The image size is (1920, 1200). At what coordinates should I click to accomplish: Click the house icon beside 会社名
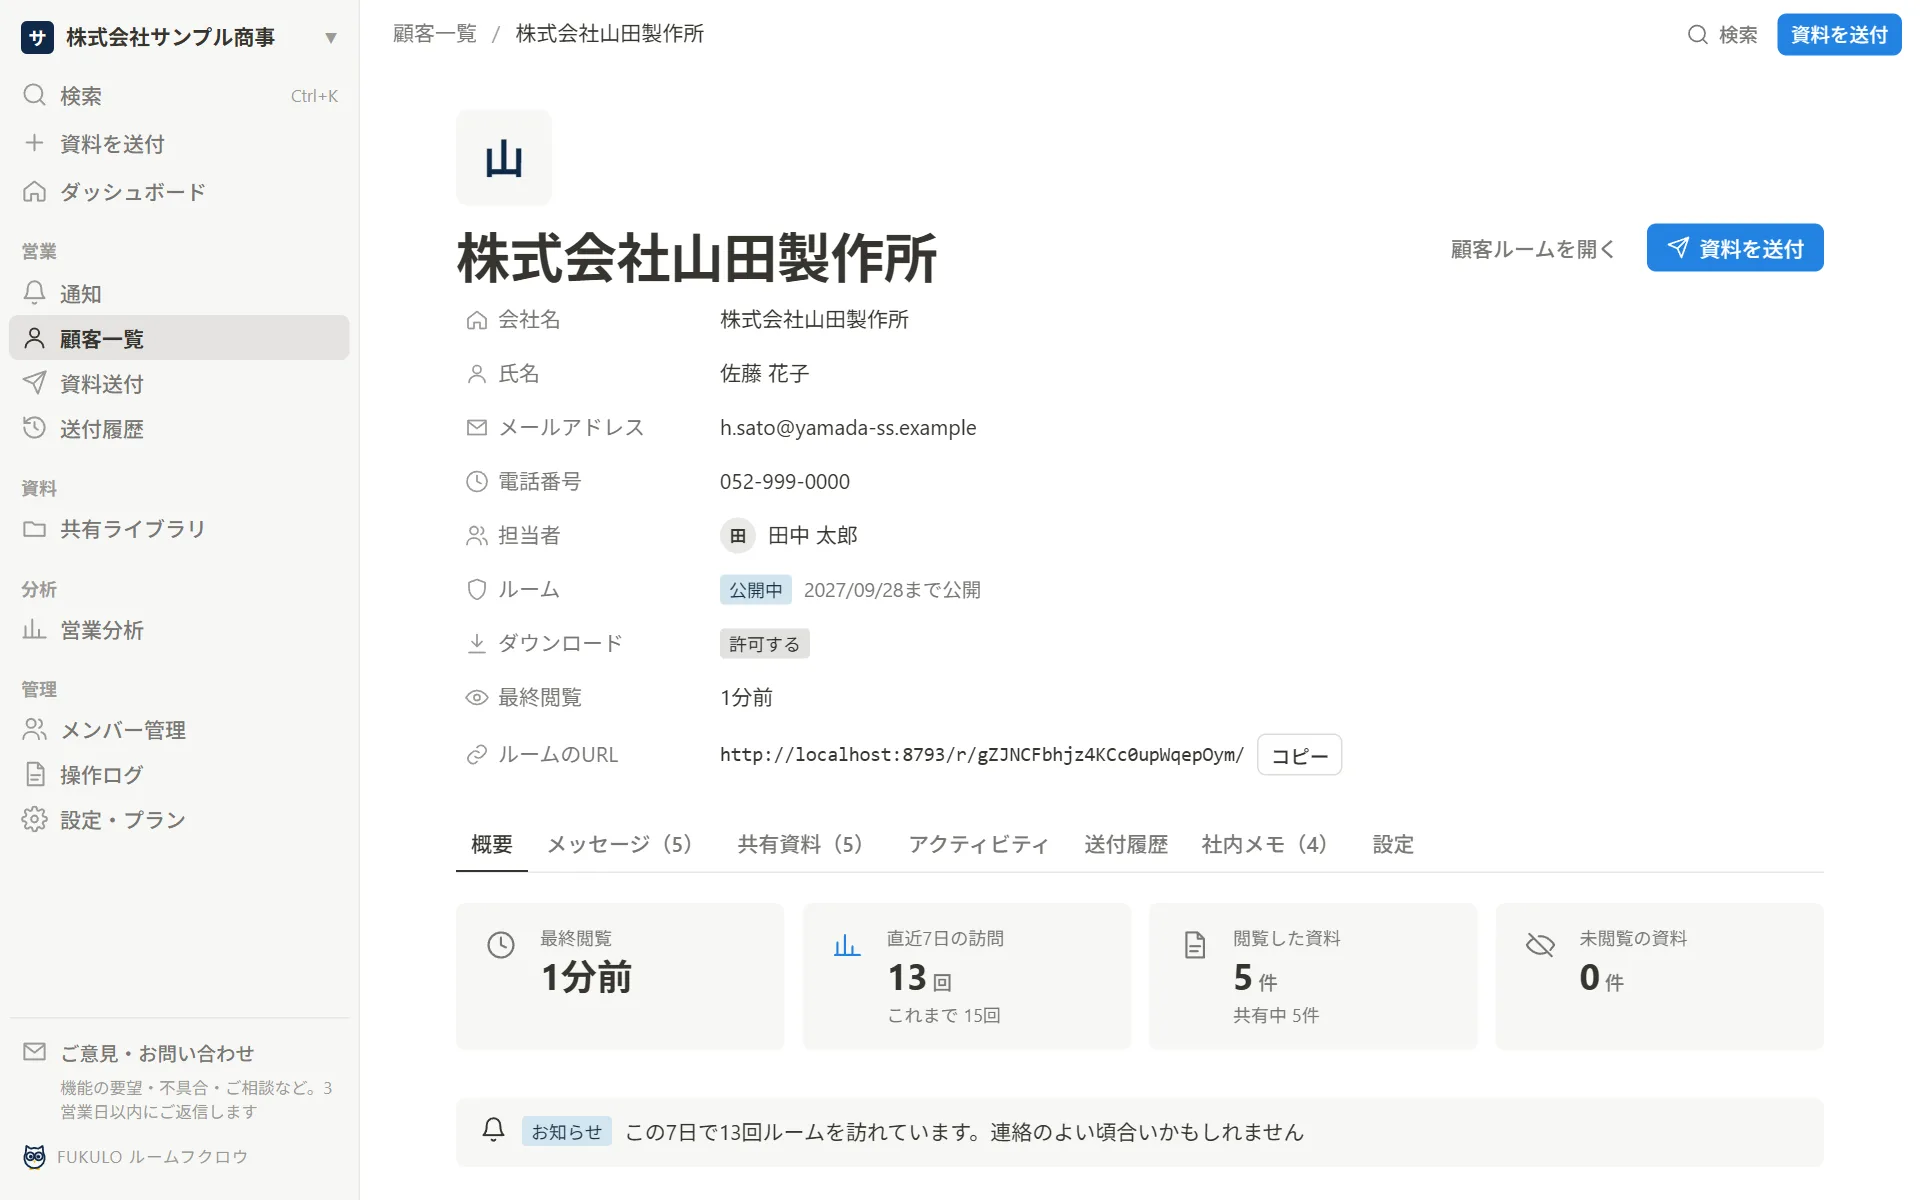pyautogui.click(x=477, y=320)
